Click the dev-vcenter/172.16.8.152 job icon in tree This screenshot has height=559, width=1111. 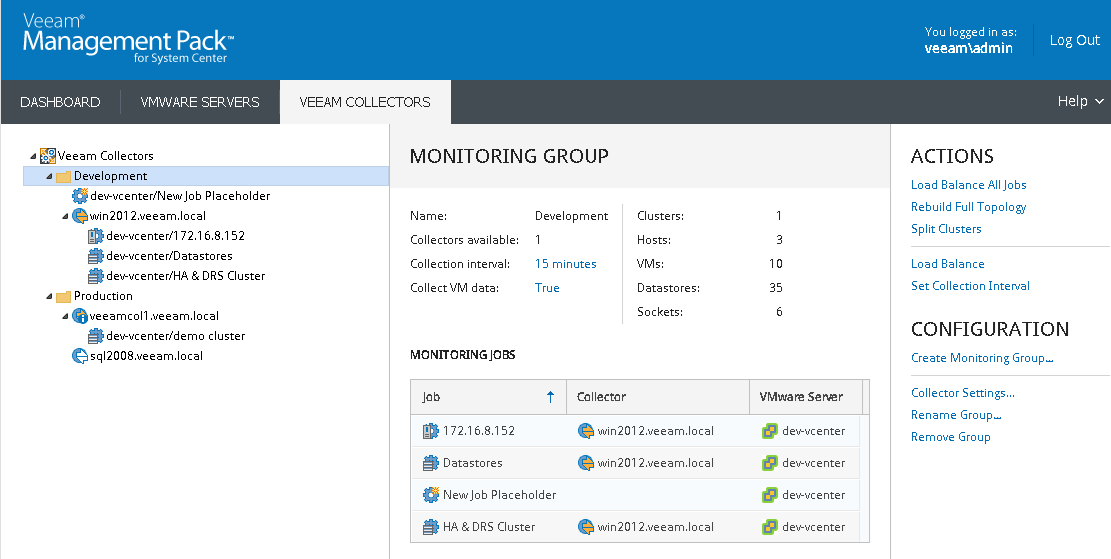(x=96, y=236)
